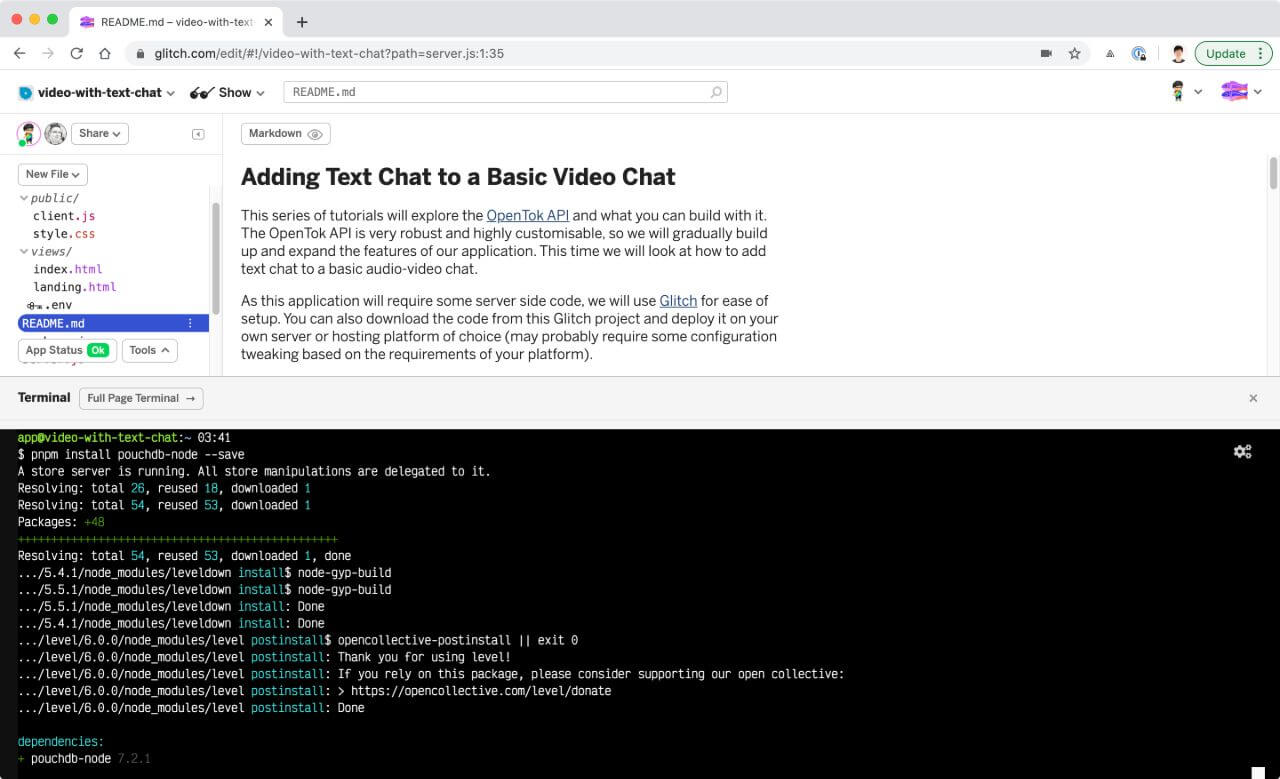The image size is (1280, 779).
Task: Open the user account avatar dropdown
Action: coord(1186,92)
